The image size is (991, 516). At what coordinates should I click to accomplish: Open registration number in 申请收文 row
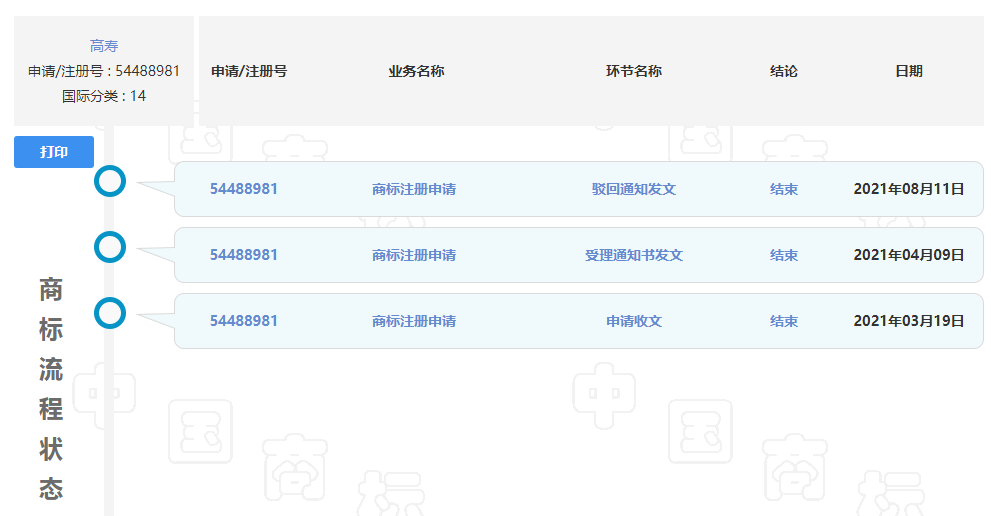point(243,321)
